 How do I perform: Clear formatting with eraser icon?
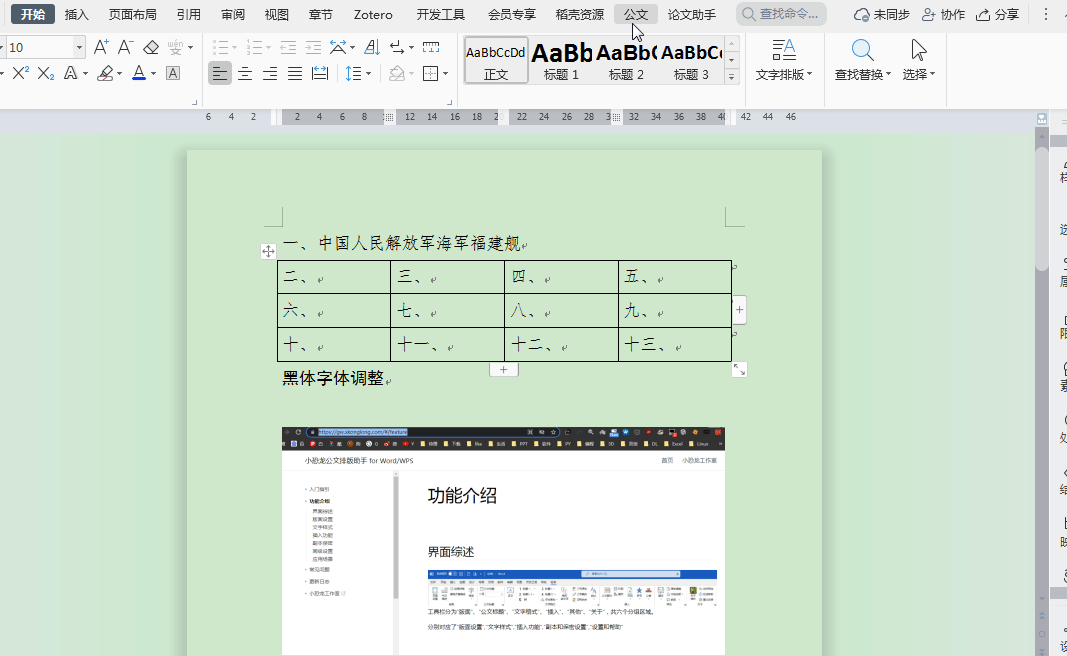[x=151, y=47]
